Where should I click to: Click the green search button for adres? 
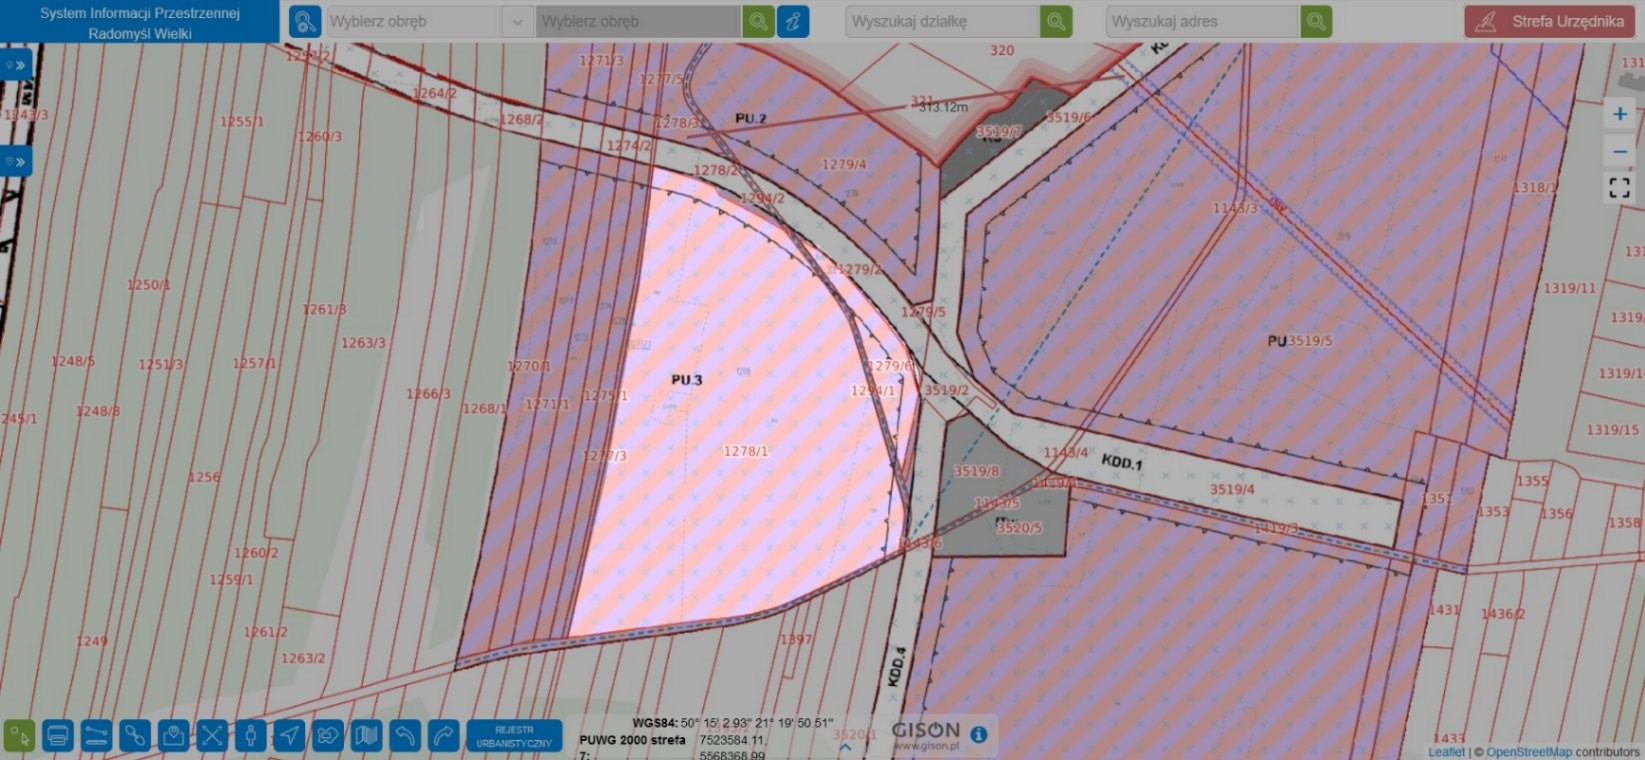tap(1316, 21)
